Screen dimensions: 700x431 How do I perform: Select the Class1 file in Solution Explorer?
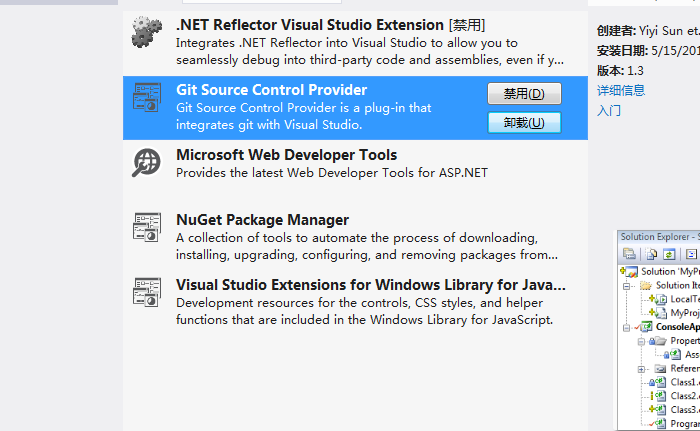tap(685, 382)
